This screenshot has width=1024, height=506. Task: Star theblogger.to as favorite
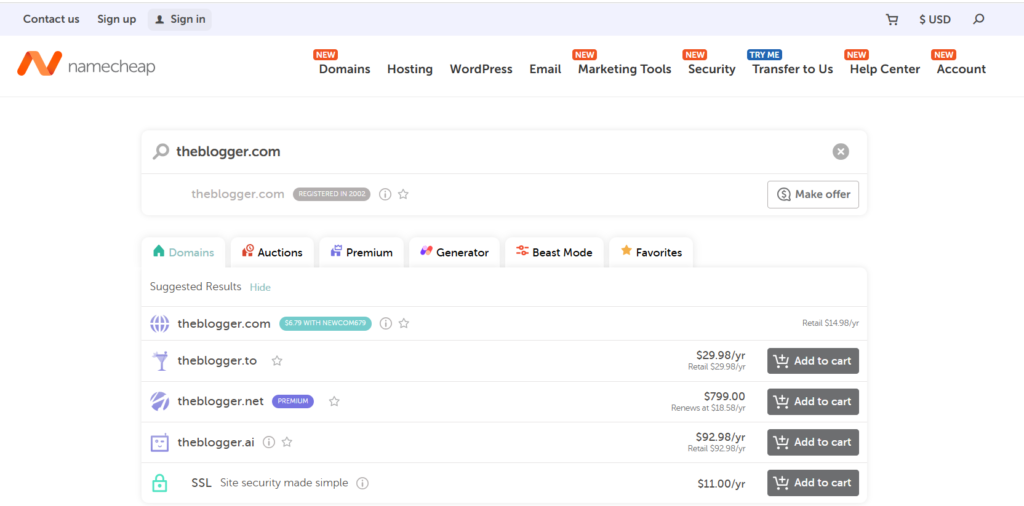277,360
